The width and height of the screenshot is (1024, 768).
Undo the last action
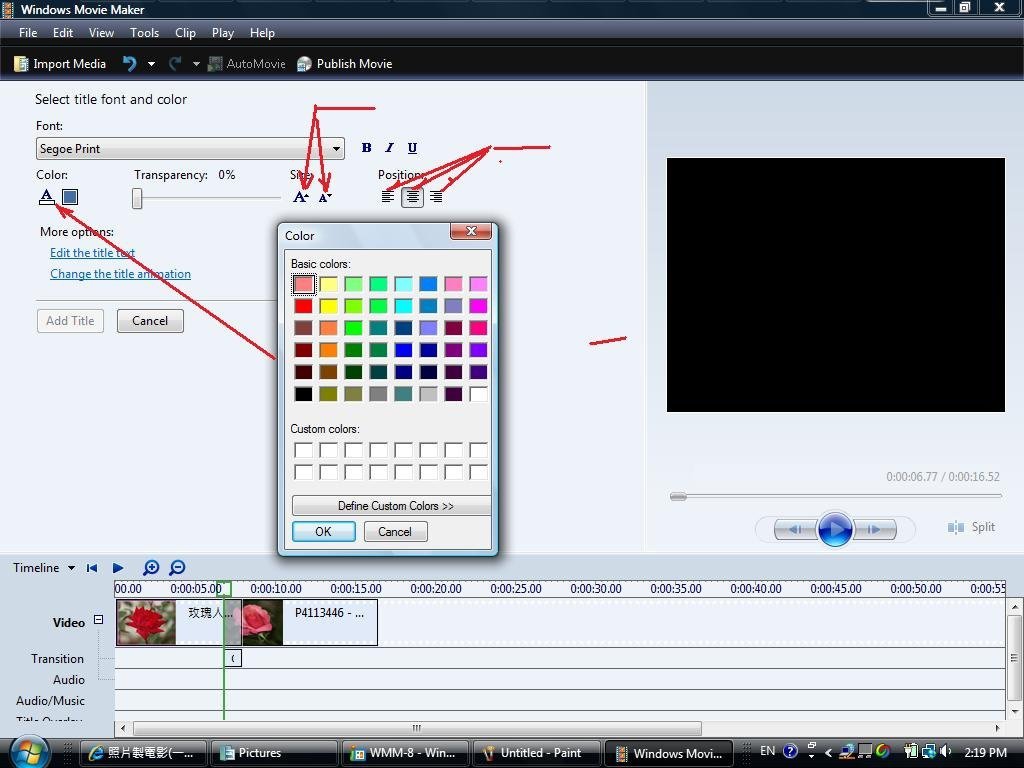tap(130, 63)
